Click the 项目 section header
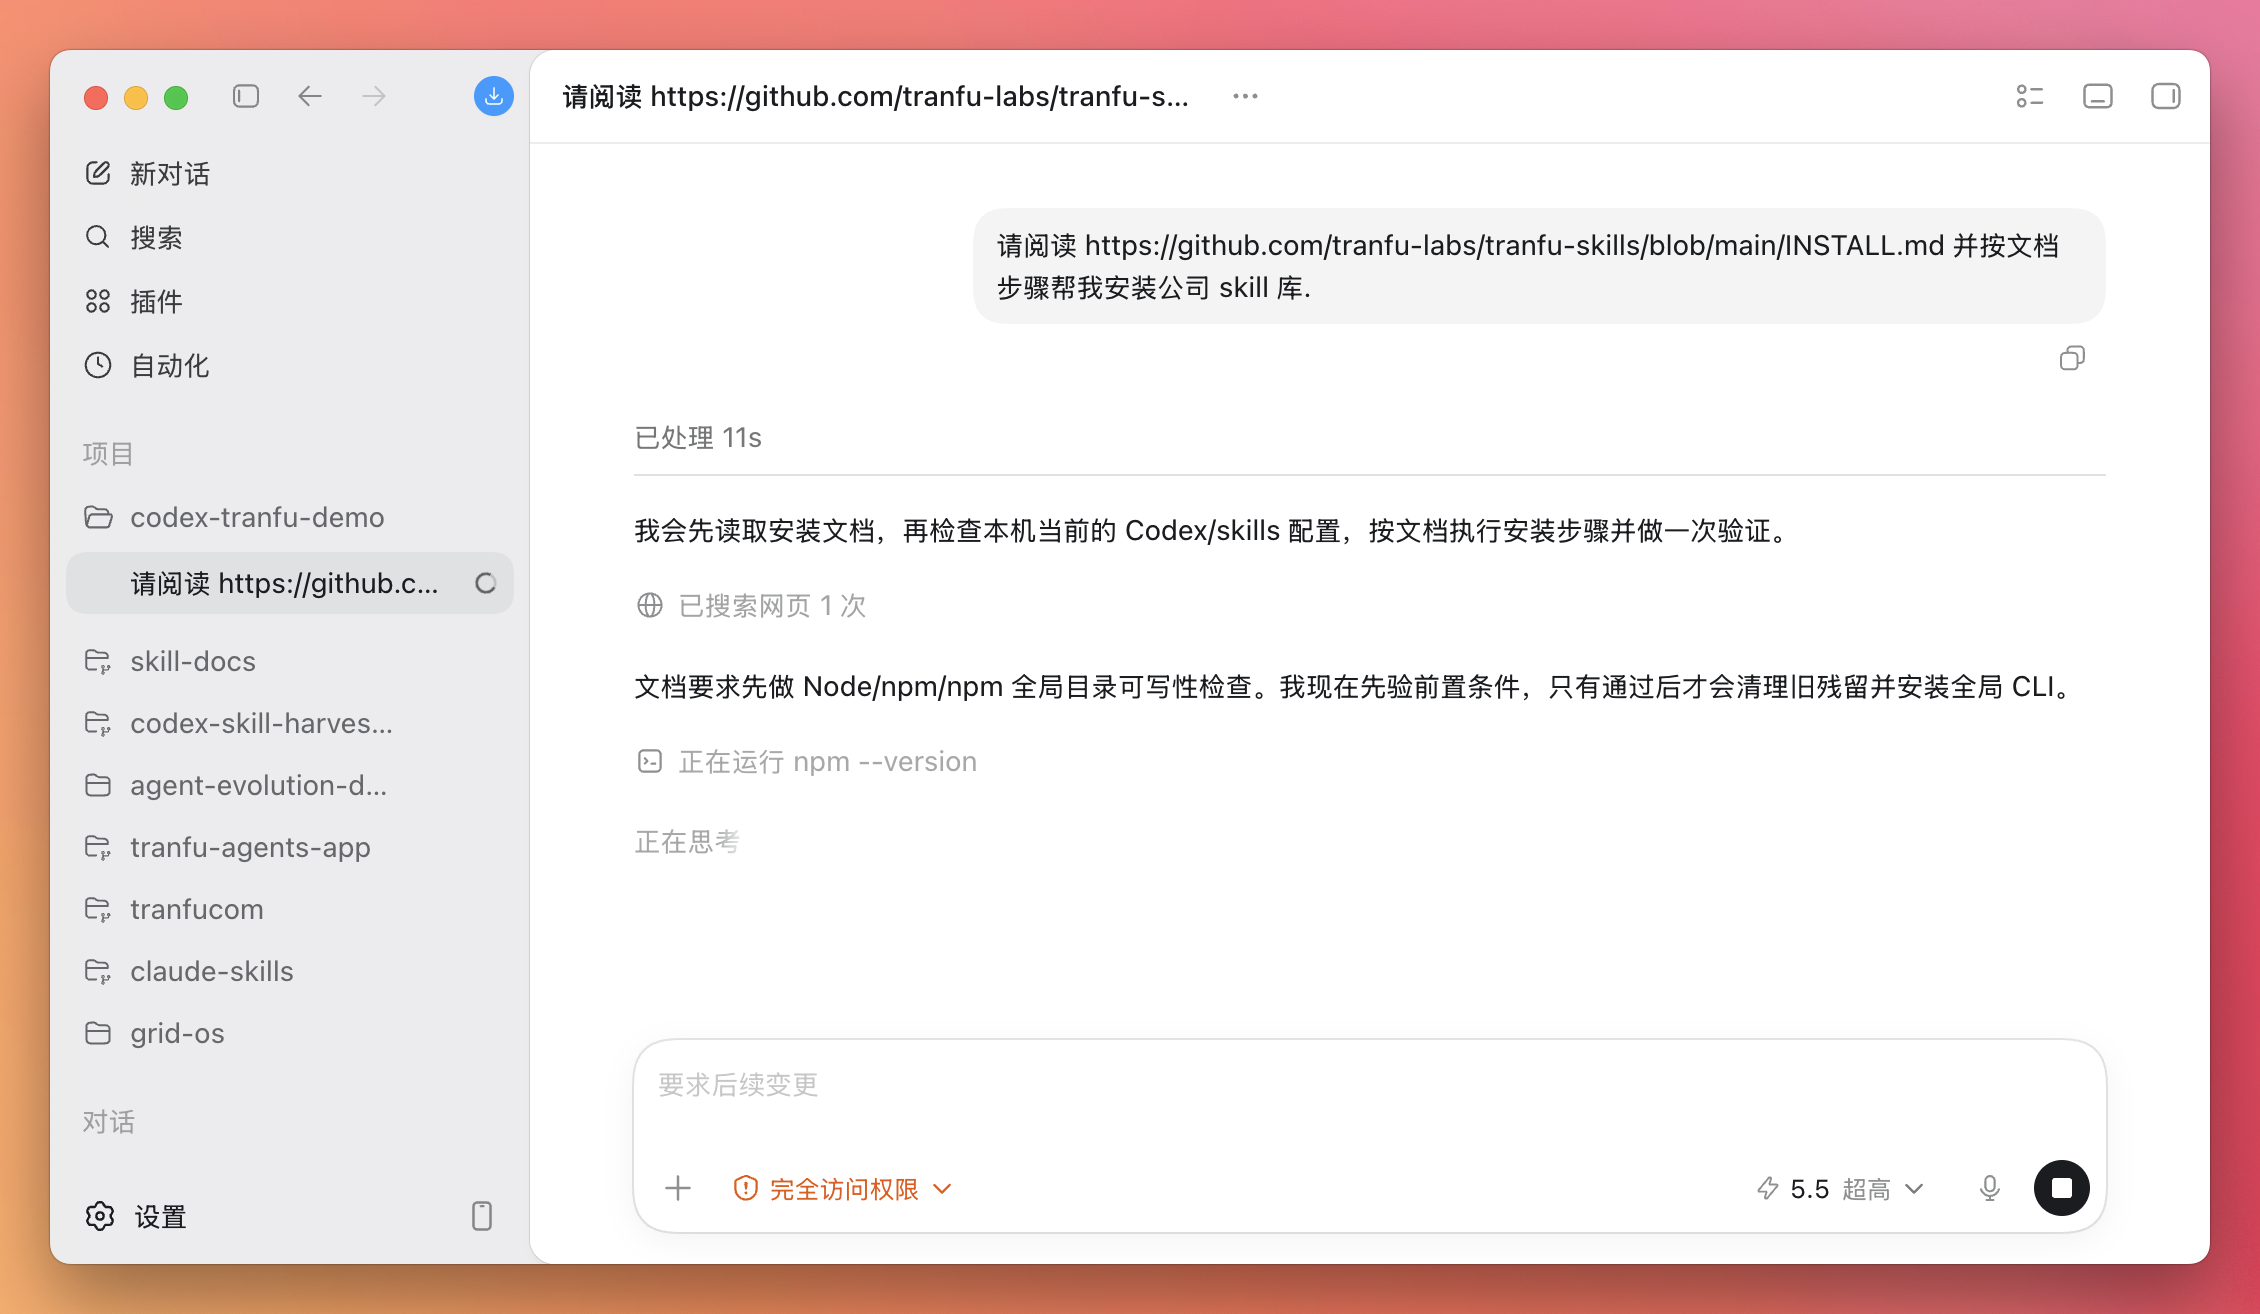 tap(108, 454)
